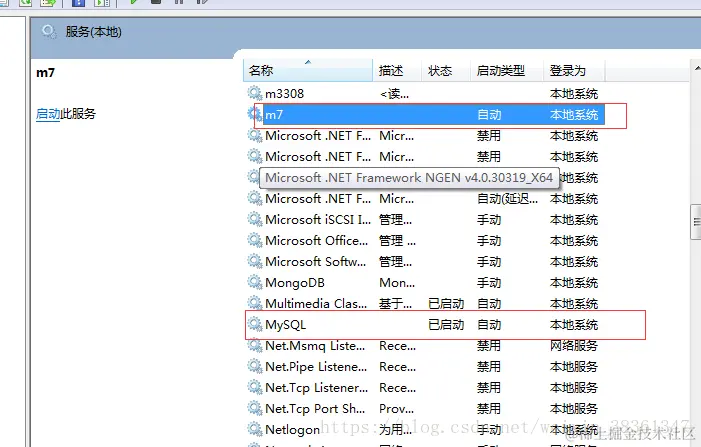Click the 本地服务 login cell of Net.Pipe Listene...
The width and height of the screenshot is (701, 447).
coord(574,367)
